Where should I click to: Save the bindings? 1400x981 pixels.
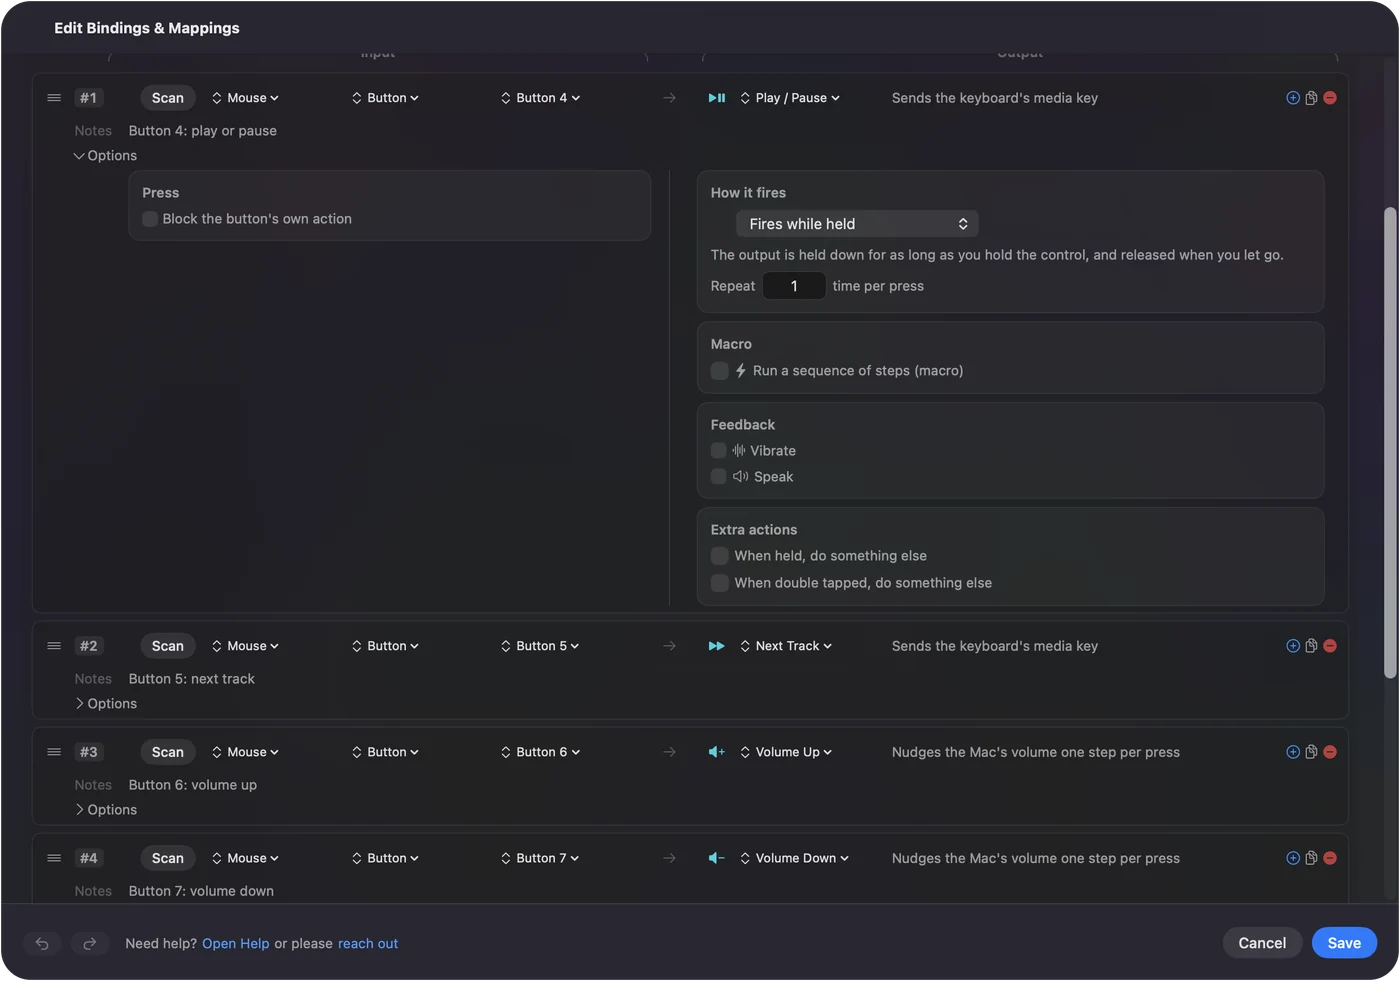(1344, 943)
